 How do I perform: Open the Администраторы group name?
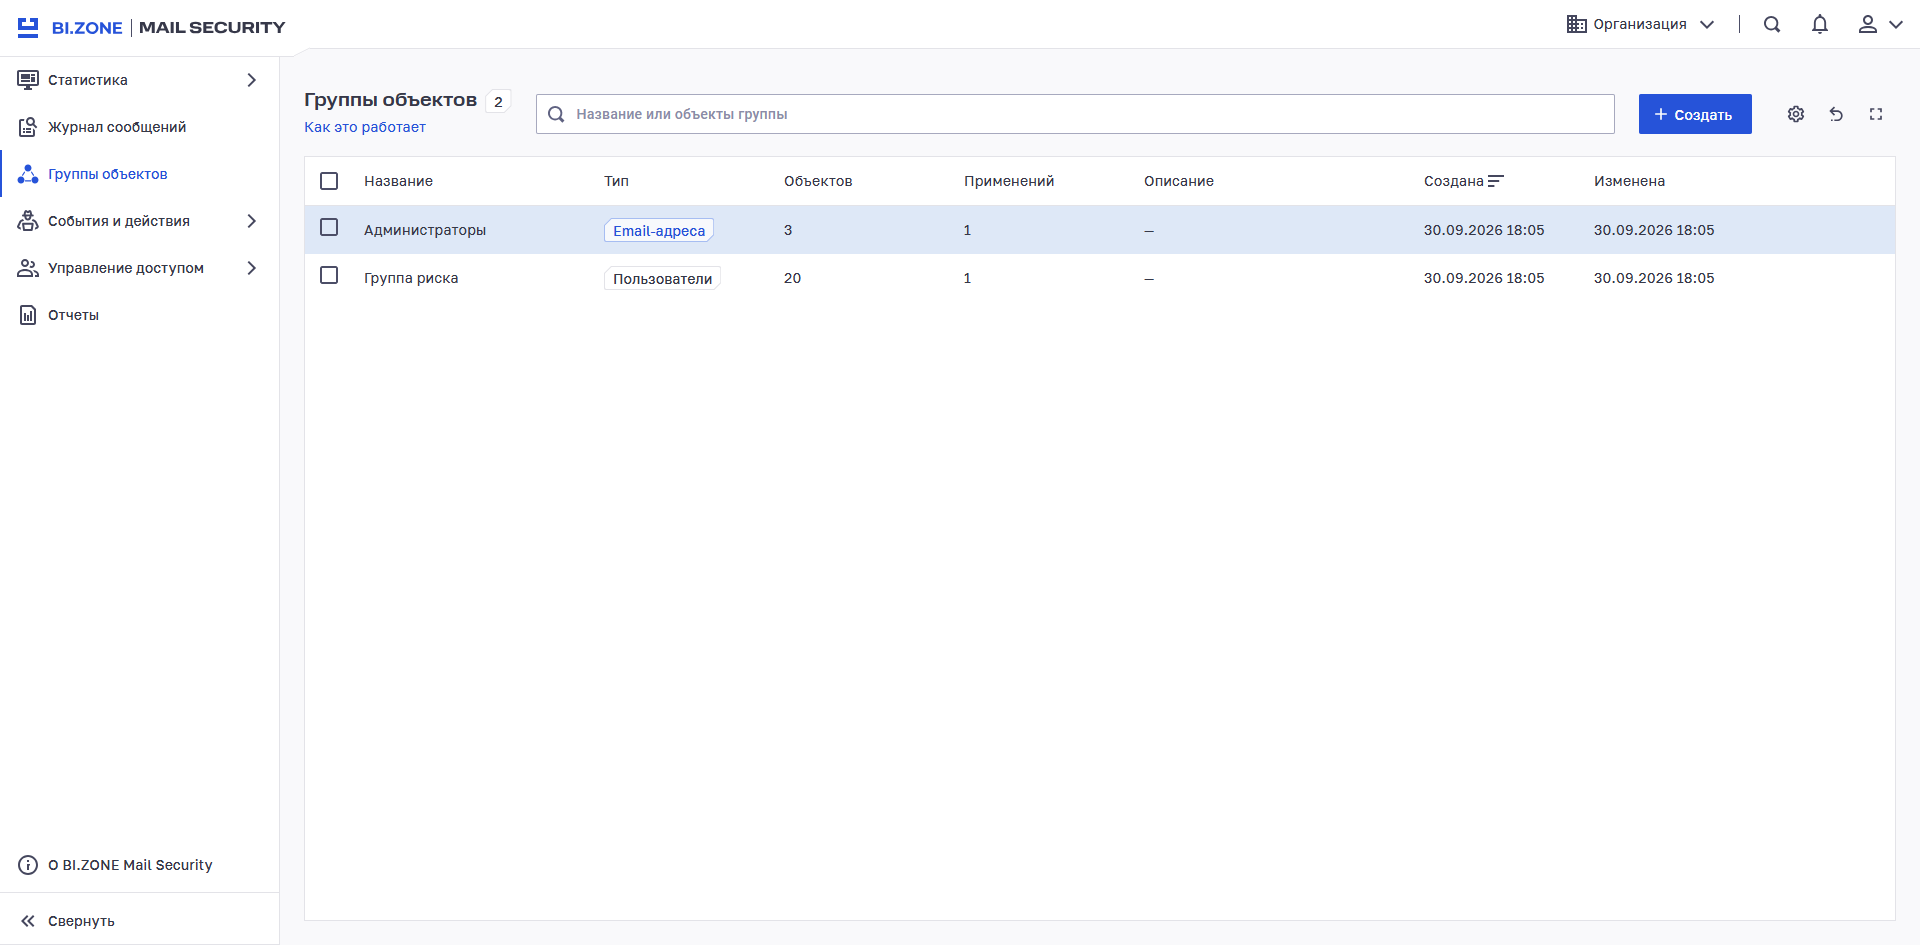coord(425,230)
